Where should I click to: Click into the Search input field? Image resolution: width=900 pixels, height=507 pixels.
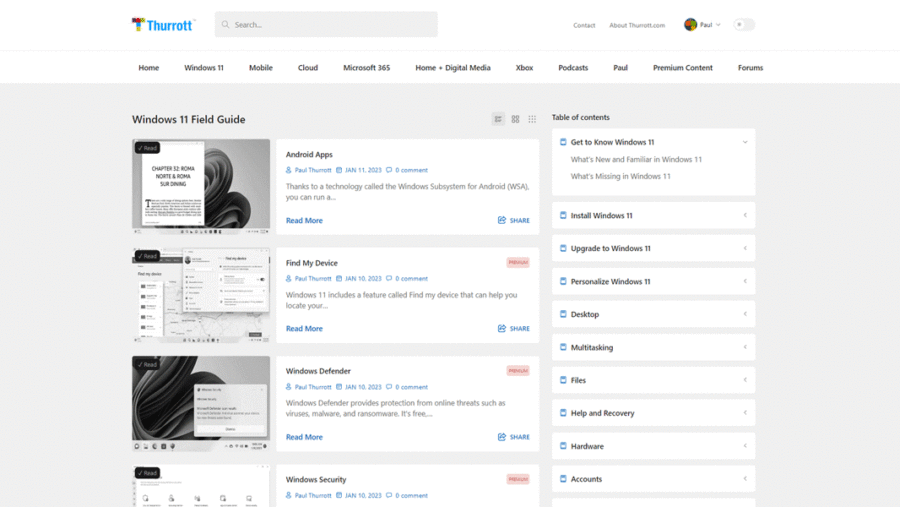[330, 25]
